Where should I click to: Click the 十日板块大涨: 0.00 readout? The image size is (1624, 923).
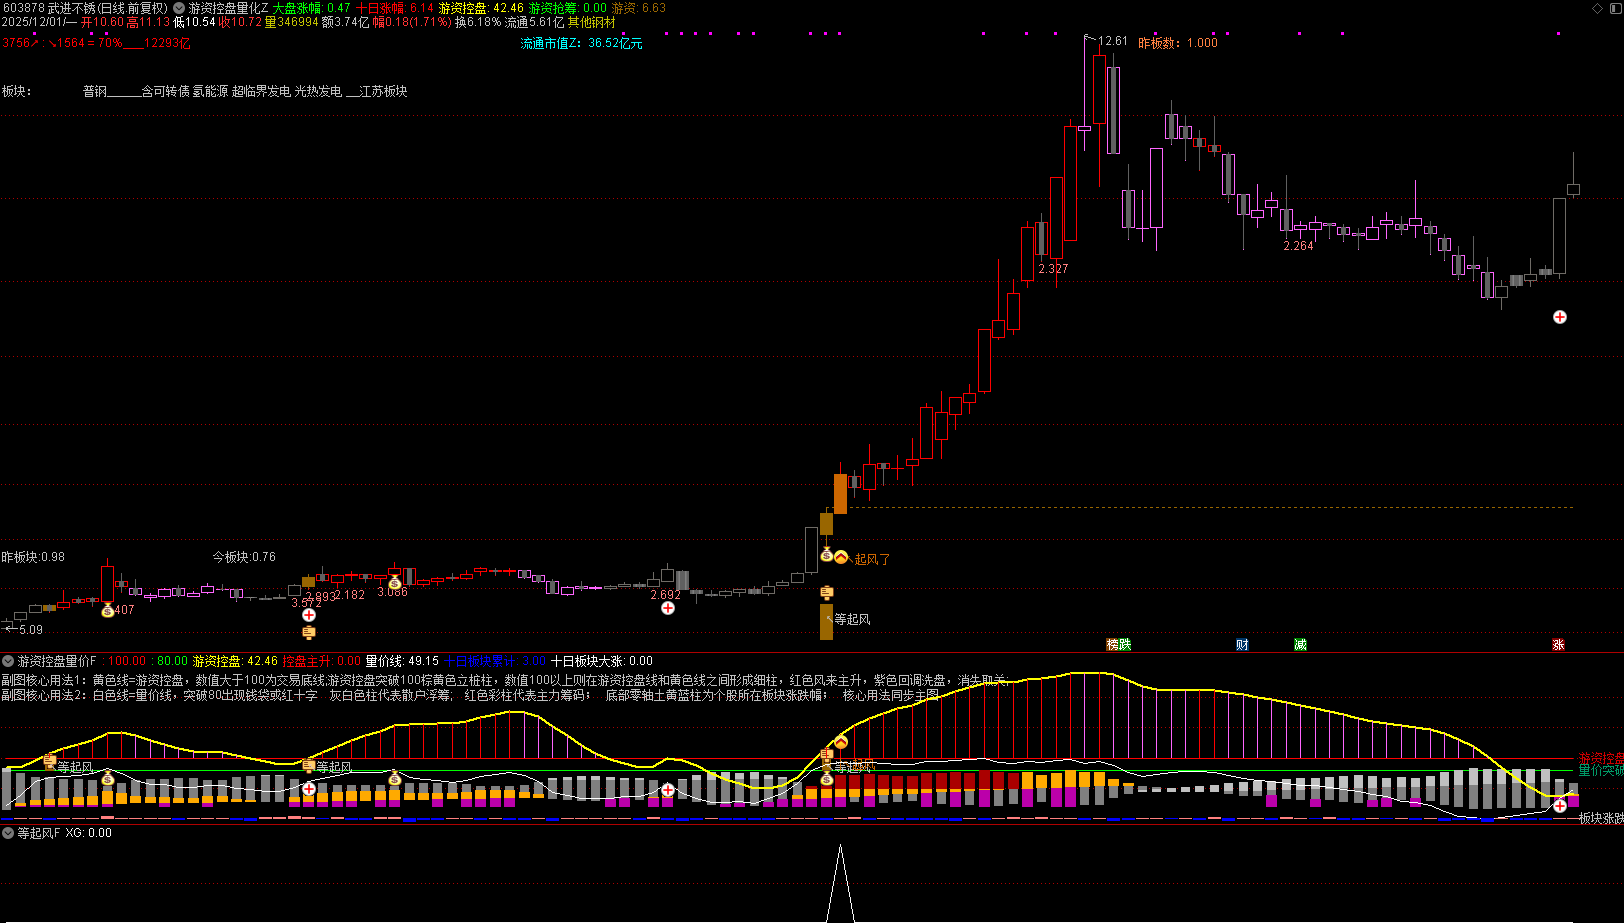(x=602, y=661)
